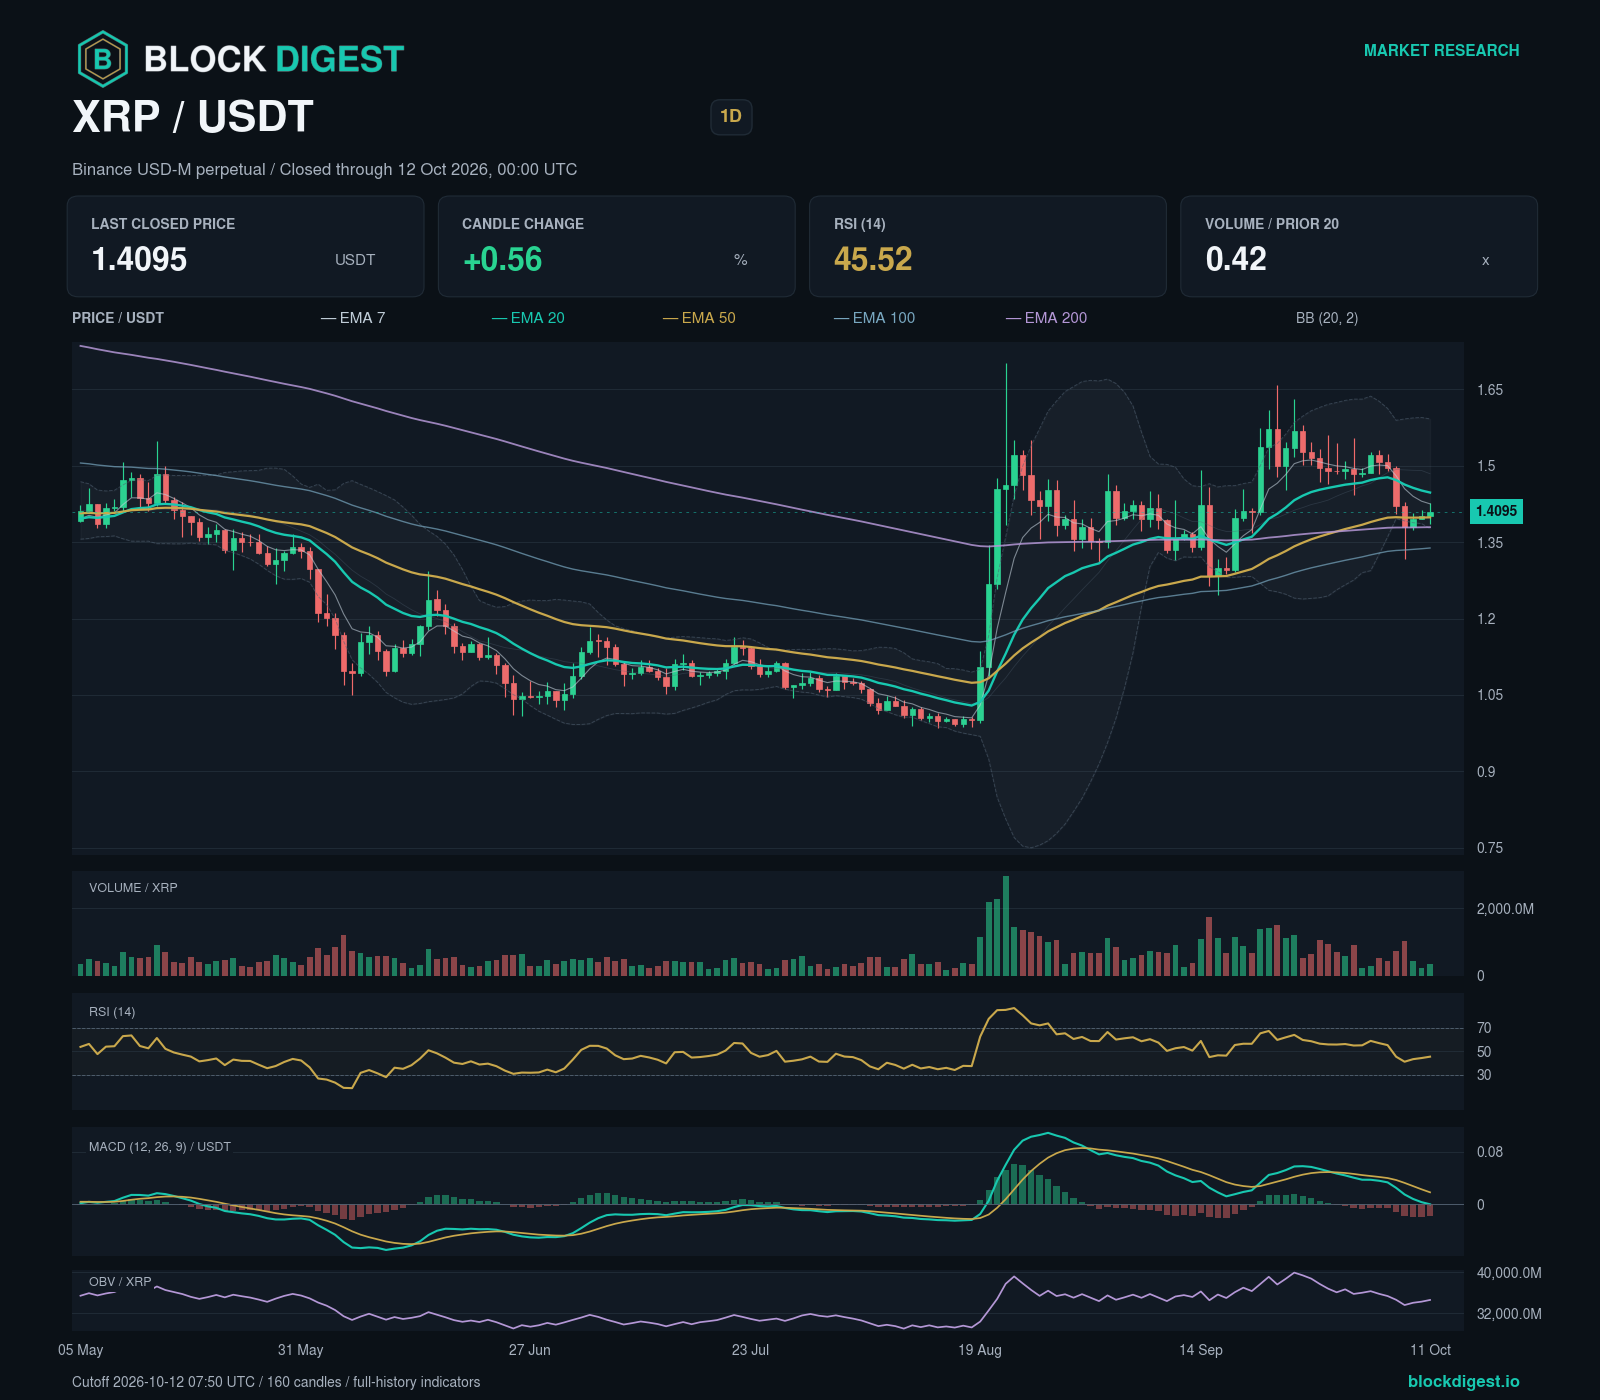
Task: Click the BLOCK DIGEST brand name
Action: coord(274,59)
